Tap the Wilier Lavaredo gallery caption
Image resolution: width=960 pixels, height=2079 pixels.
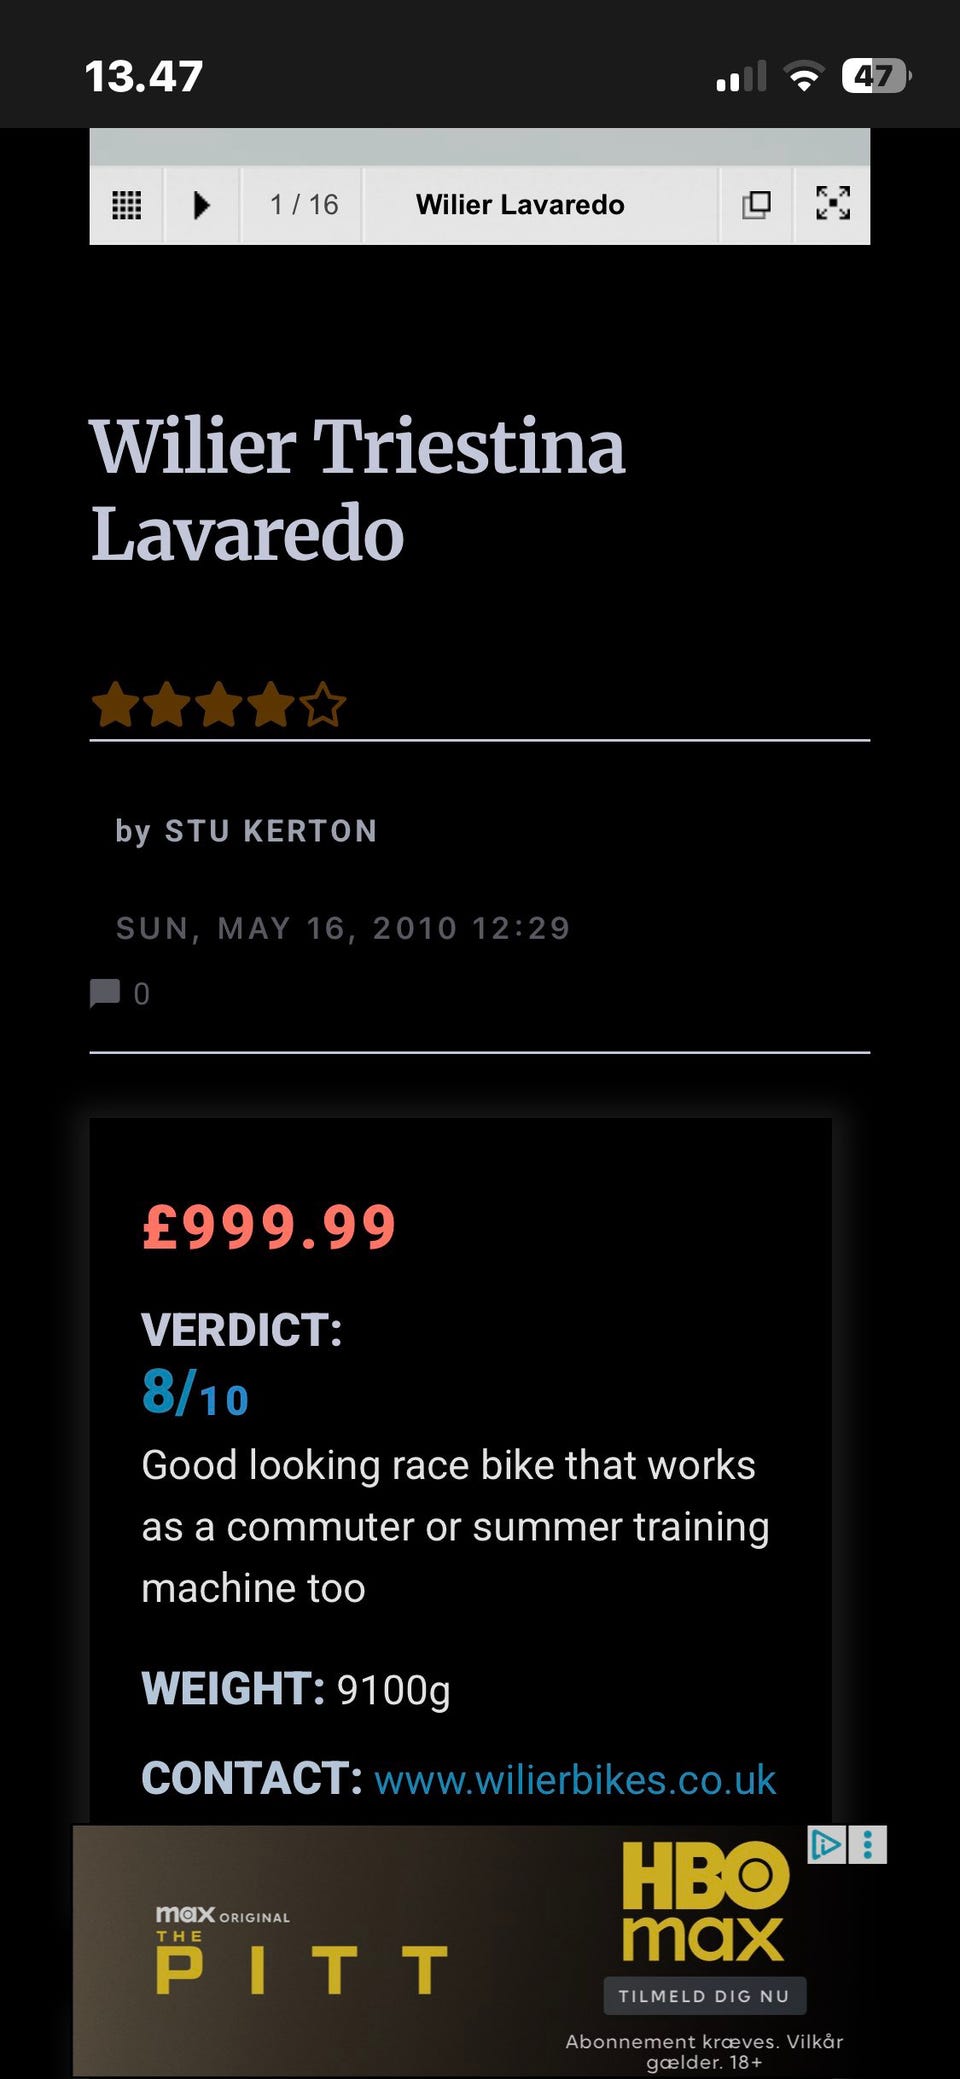[520, 205]
